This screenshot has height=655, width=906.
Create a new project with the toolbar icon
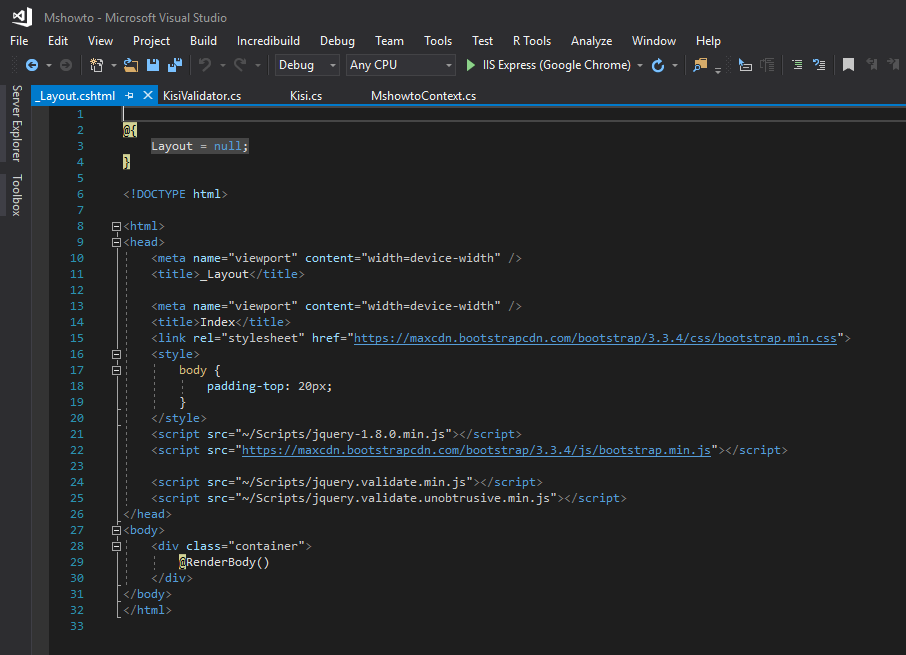[x=96, y=65]
